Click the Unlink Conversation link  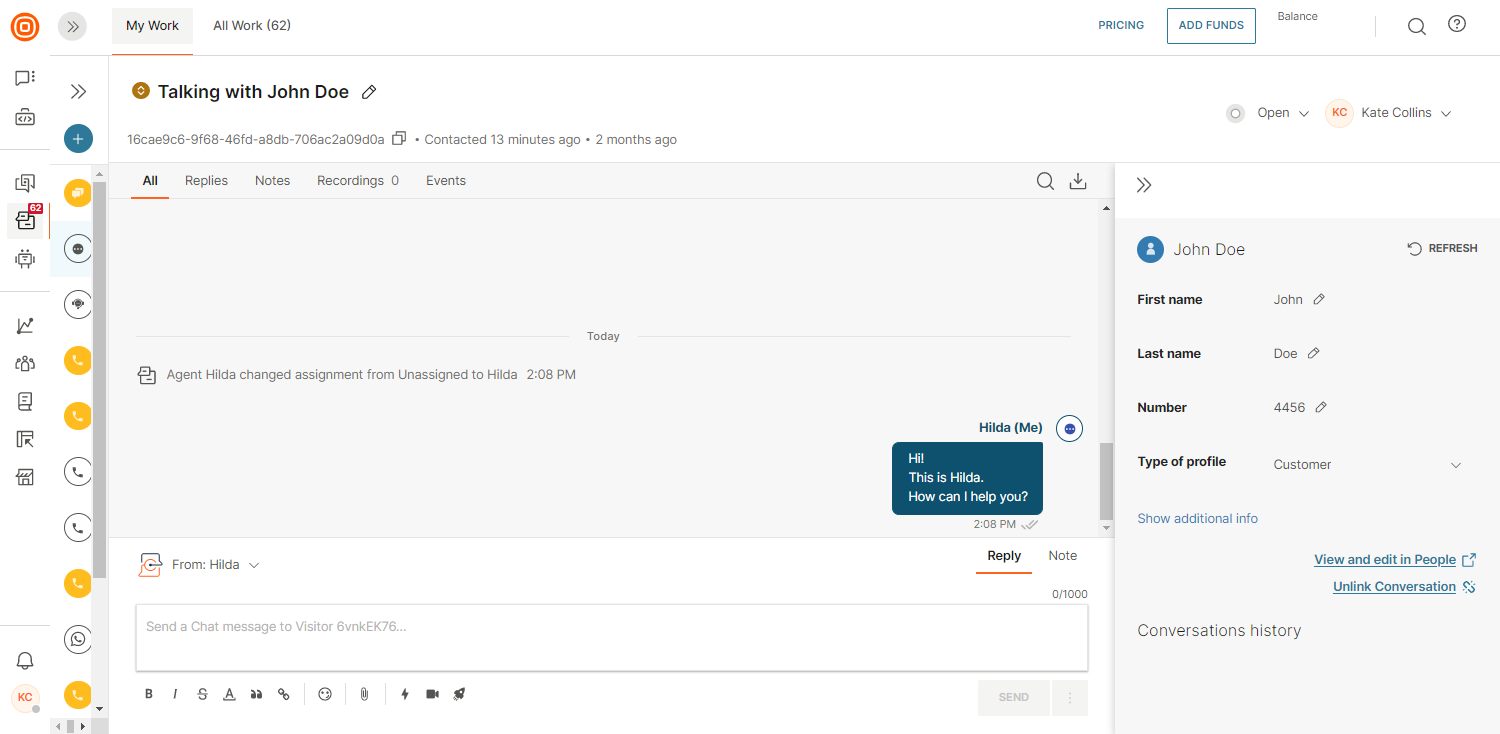coord(1394,587)
